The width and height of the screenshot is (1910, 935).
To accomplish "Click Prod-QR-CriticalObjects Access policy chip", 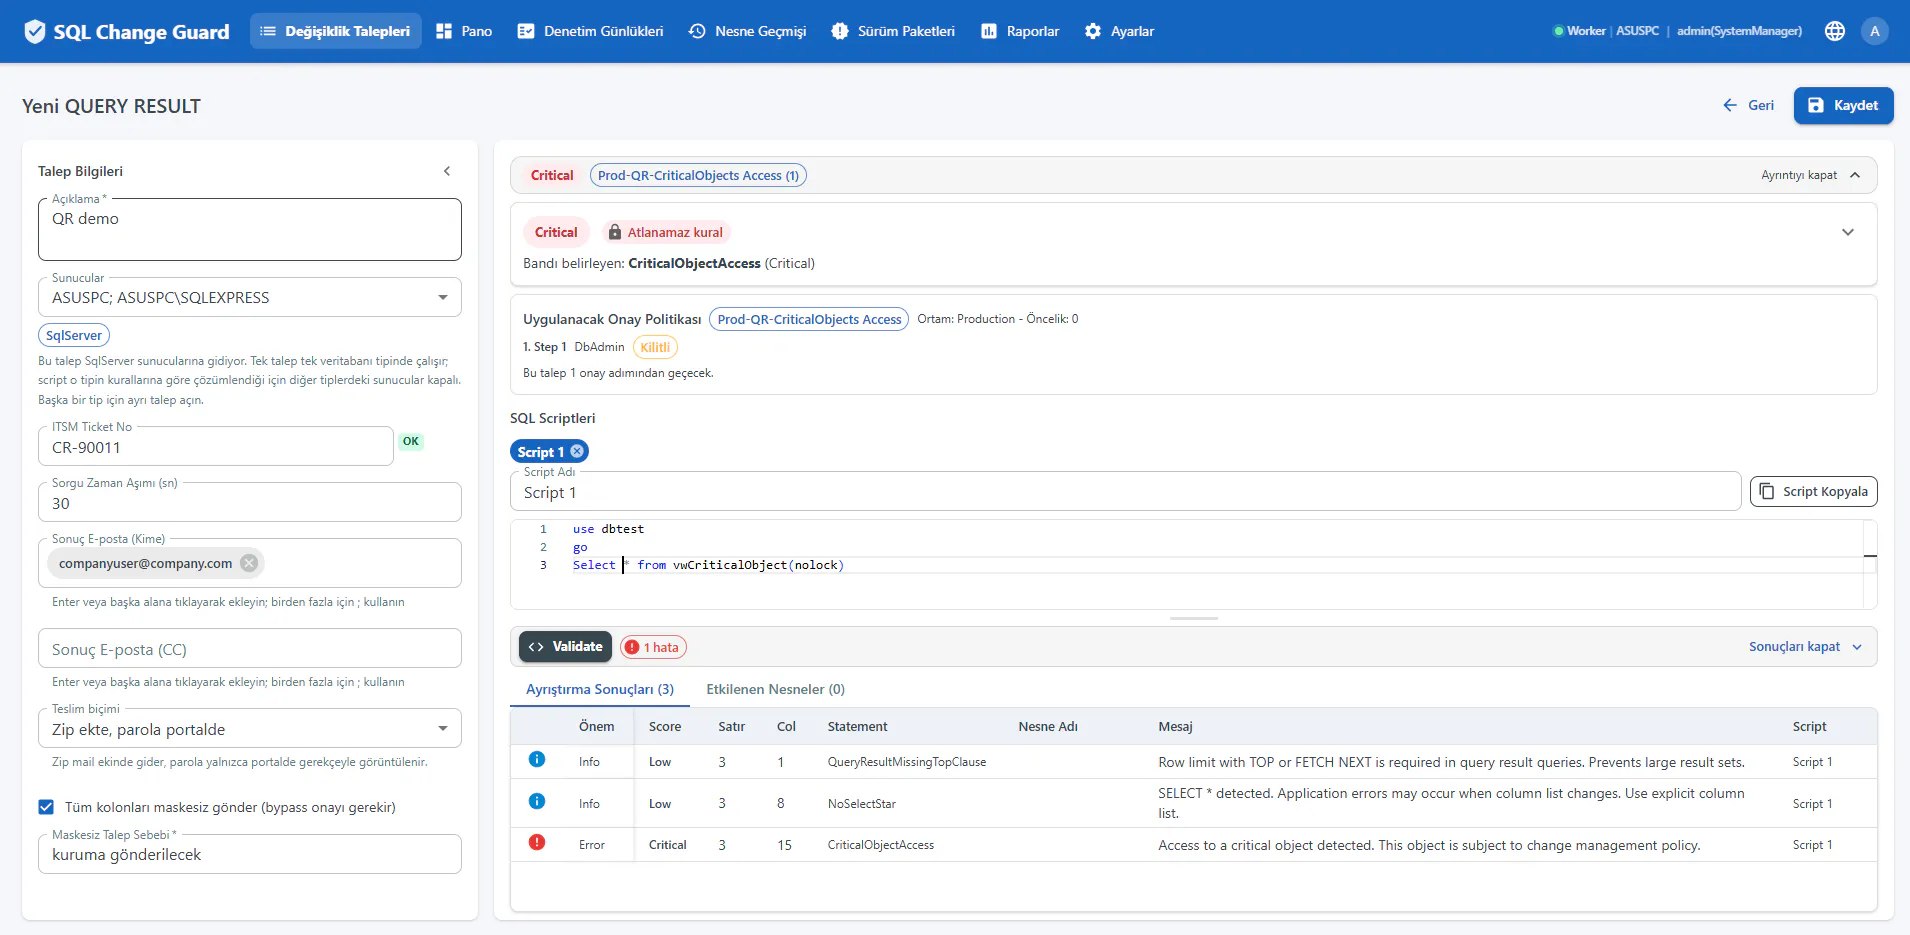I will point(809,319).
